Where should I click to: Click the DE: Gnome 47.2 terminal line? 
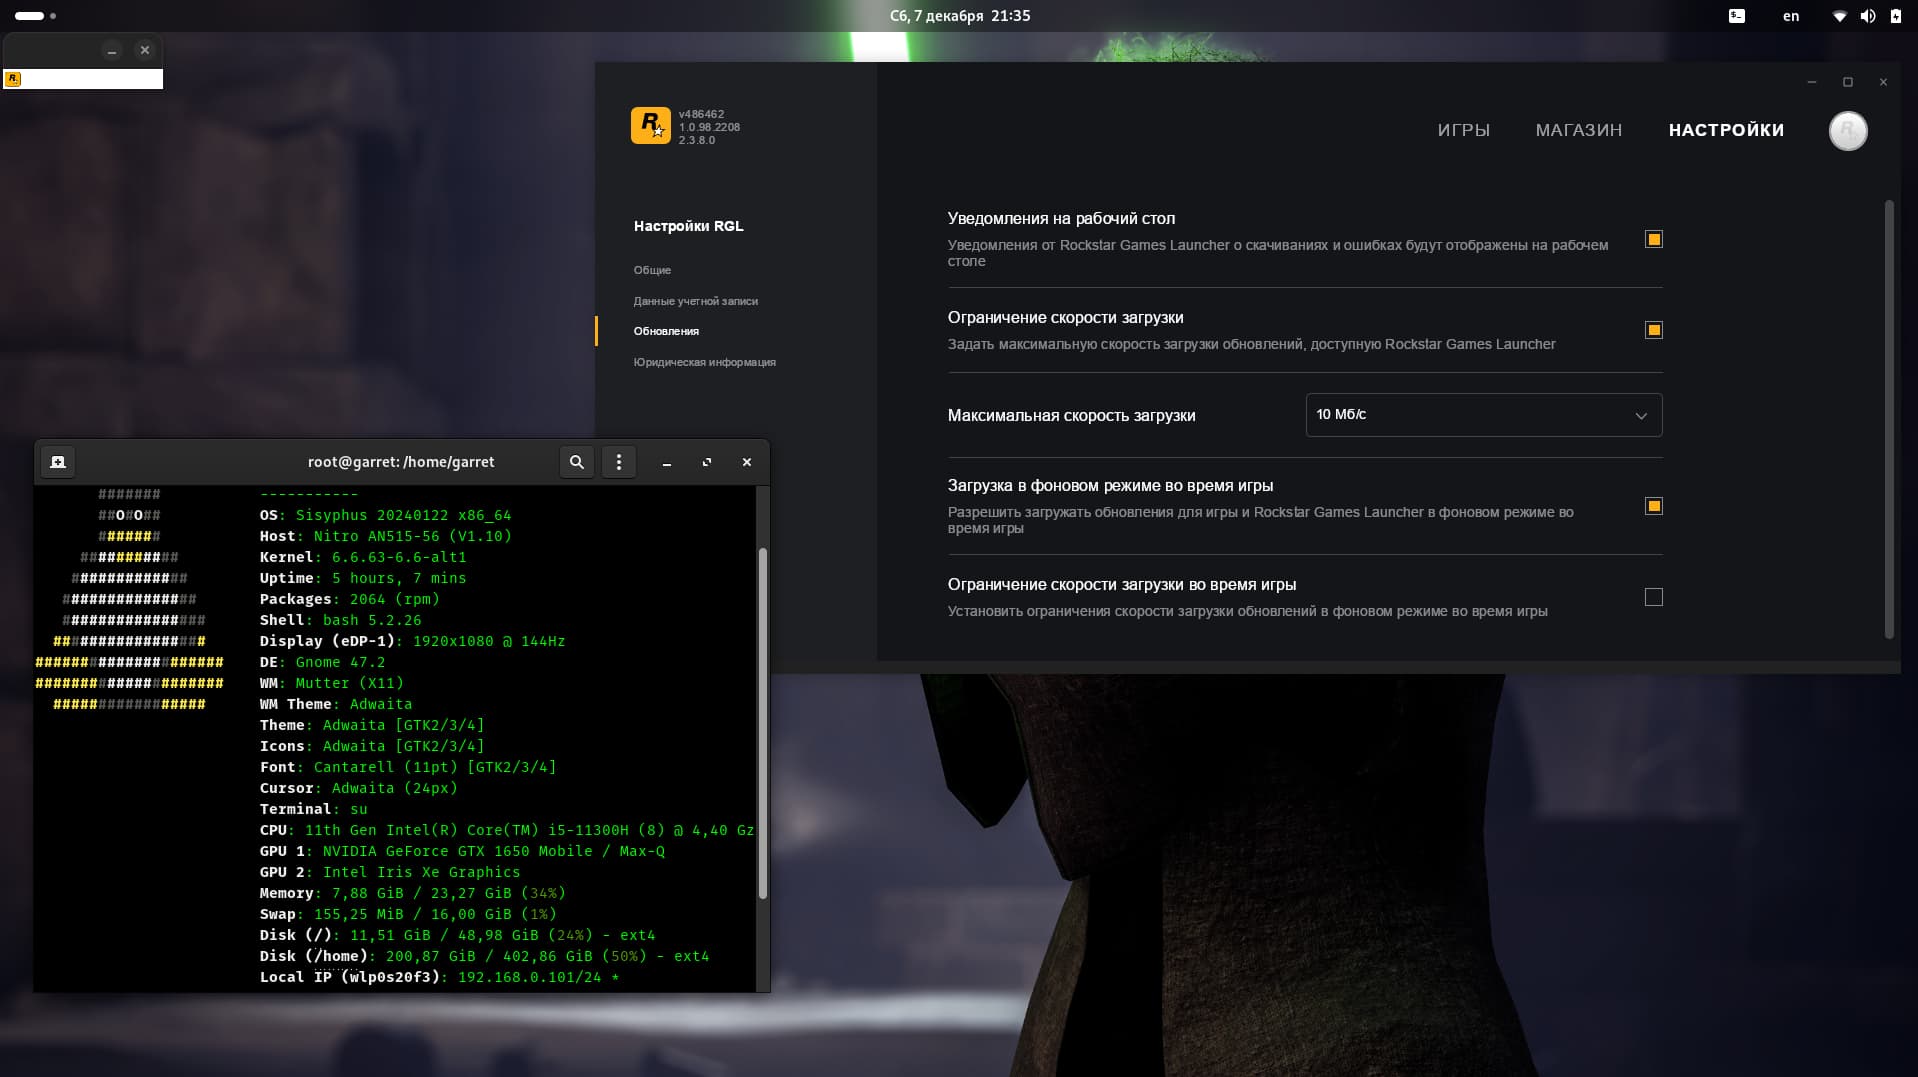322,662
